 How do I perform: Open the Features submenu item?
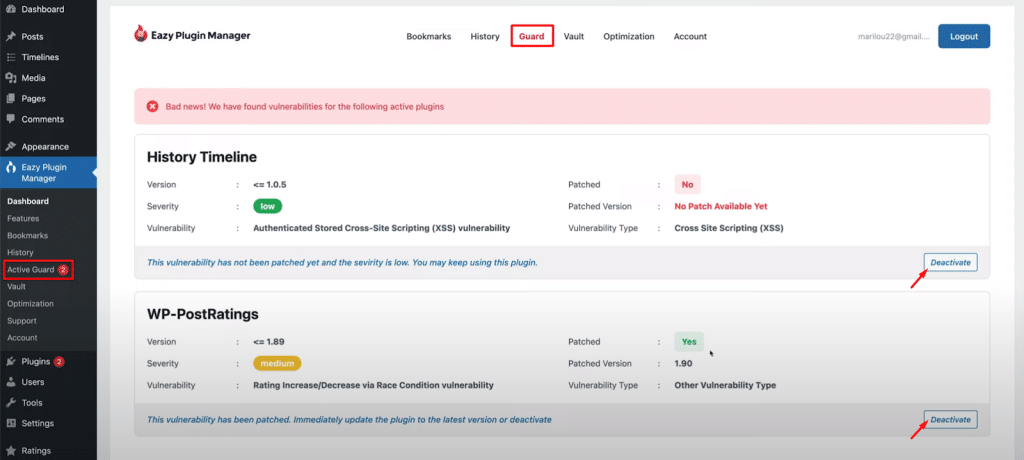click(23, 218)
